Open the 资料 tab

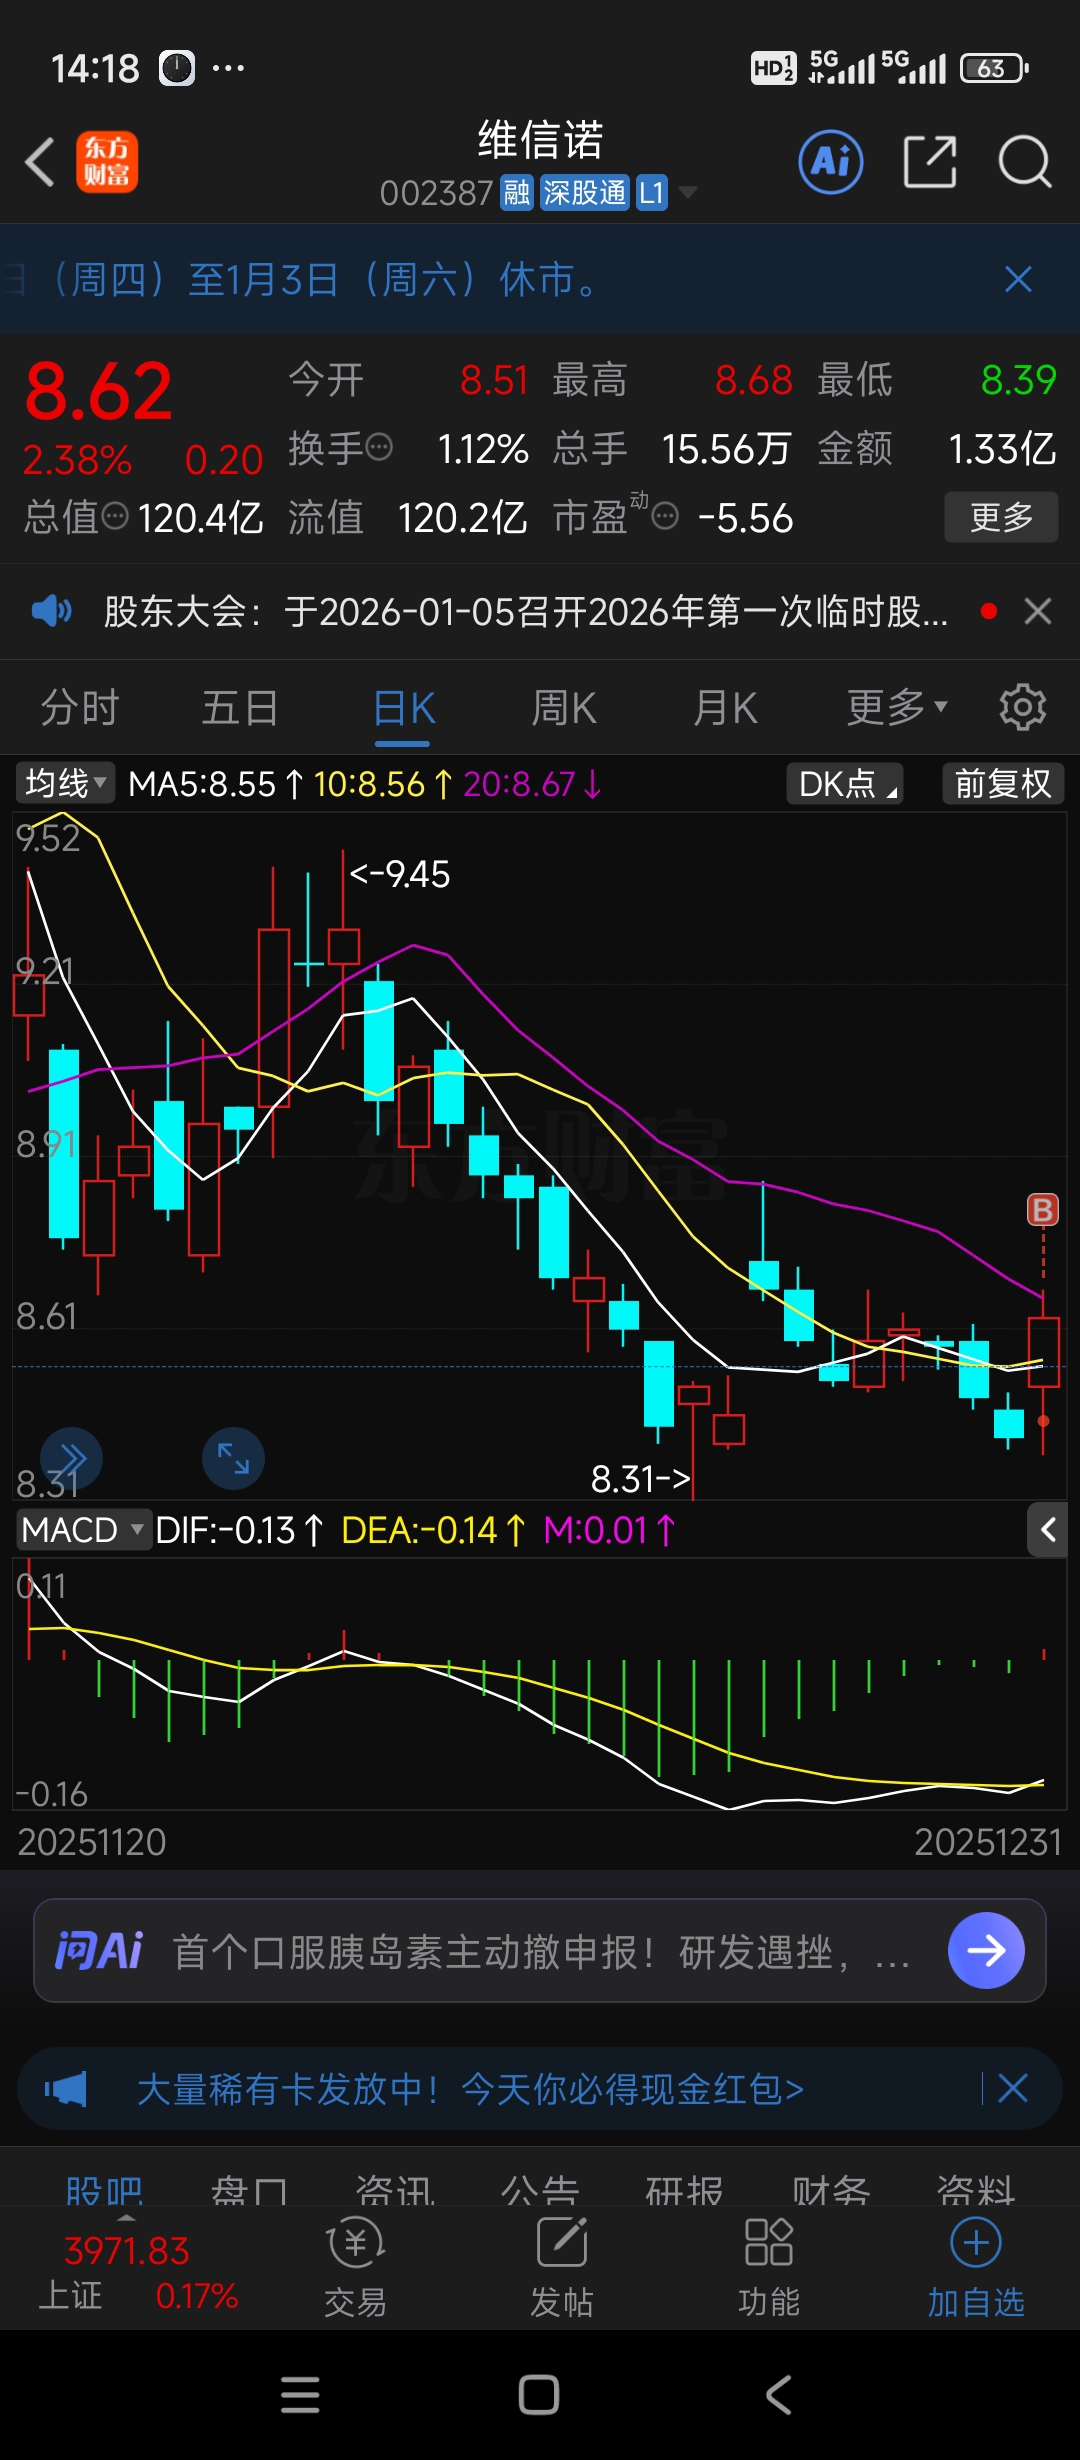pos(976,2190)
